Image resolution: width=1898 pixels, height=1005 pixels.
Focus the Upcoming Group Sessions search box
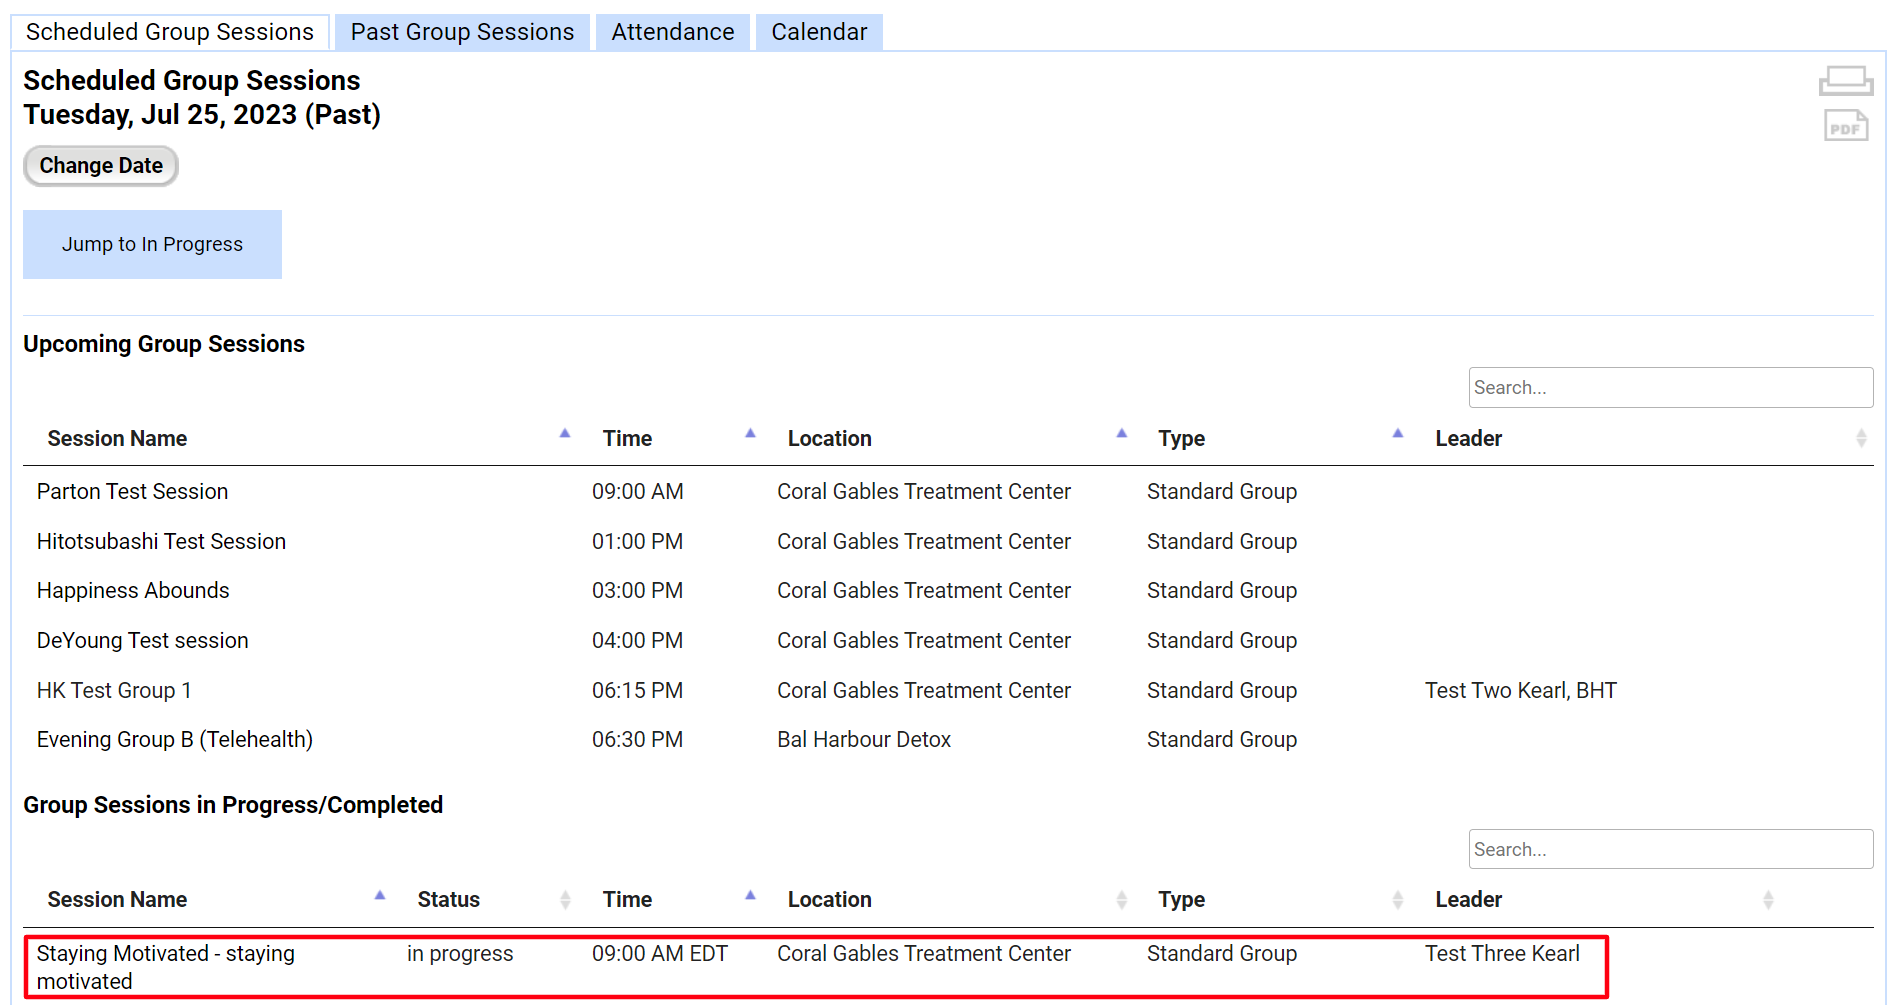click(1669, 387)
